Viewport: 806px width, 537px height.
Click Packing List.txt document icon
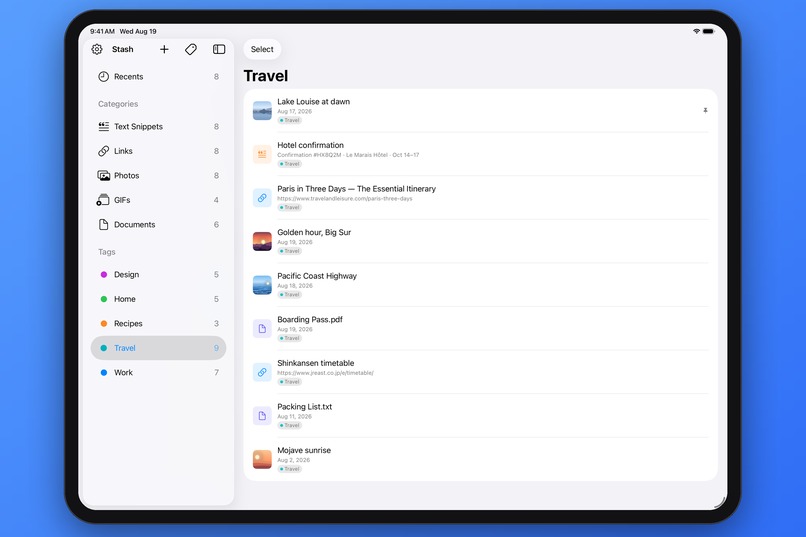(262, 416)
